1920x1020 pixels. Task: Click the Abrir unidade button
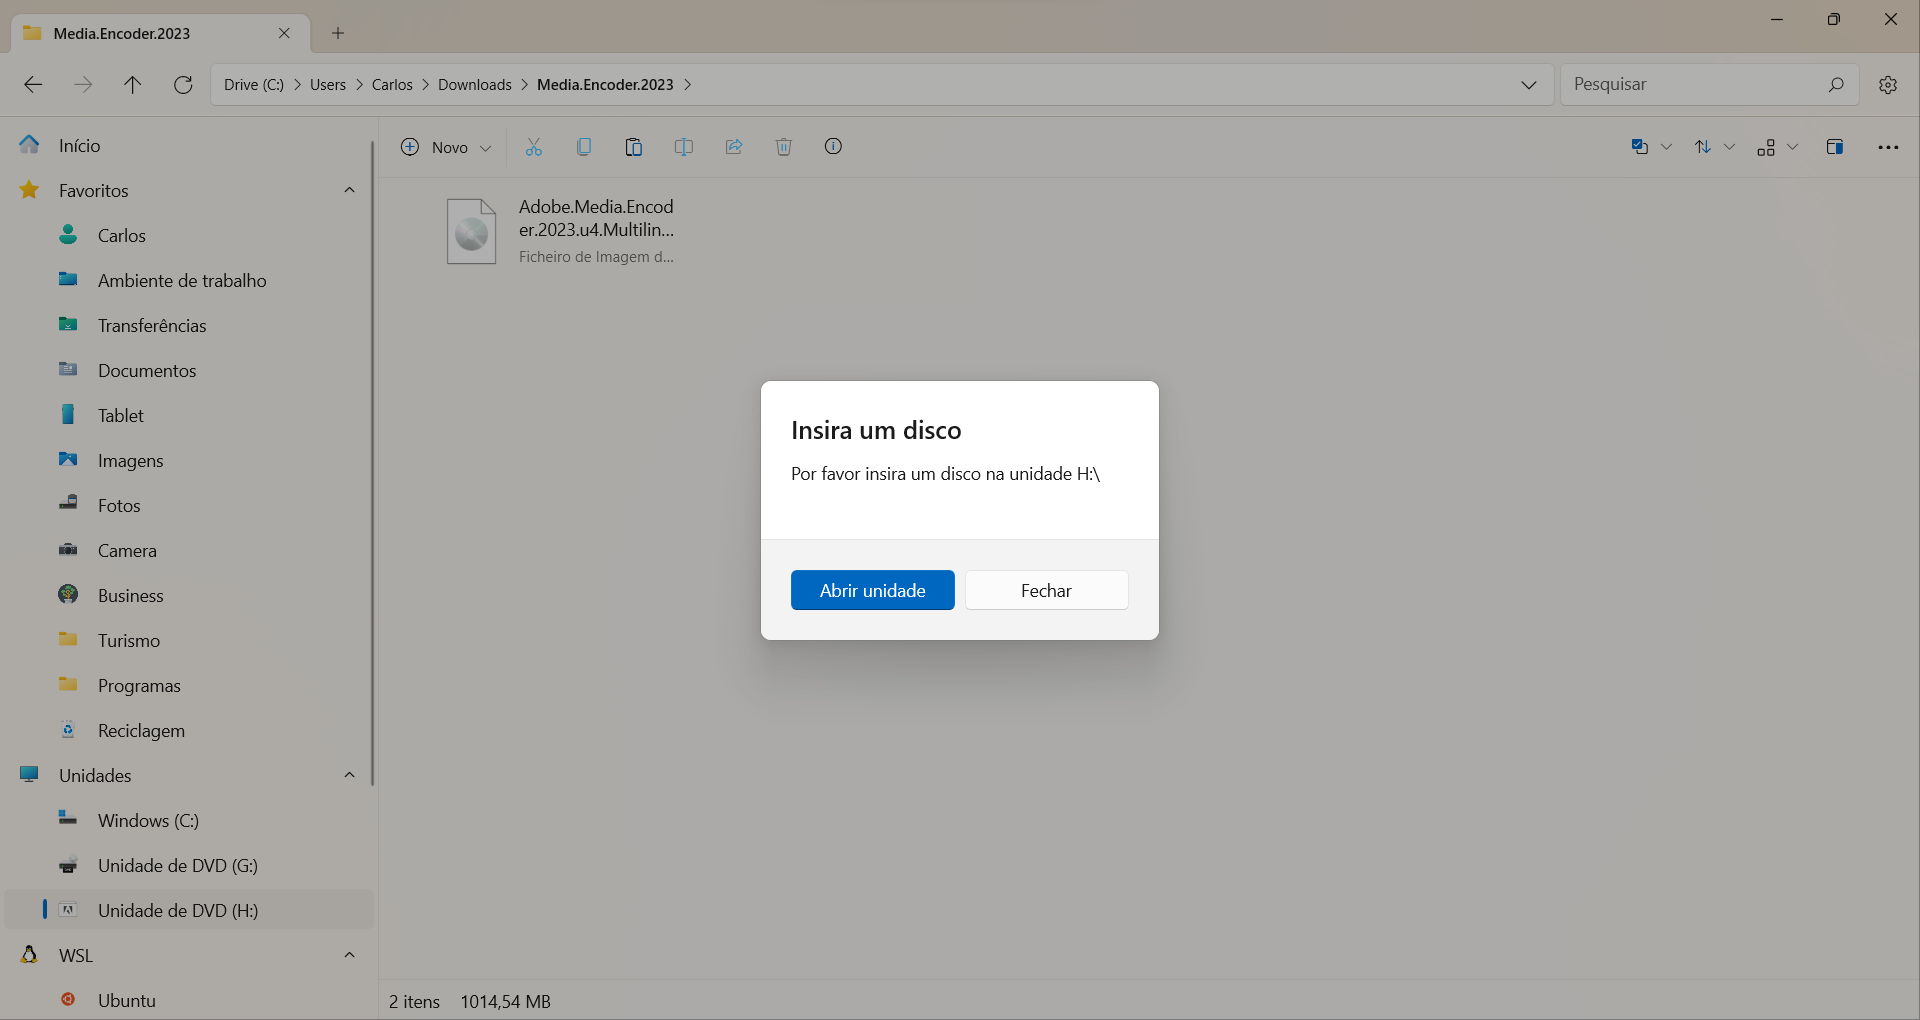pyautogui.click(x=872, y=590)
